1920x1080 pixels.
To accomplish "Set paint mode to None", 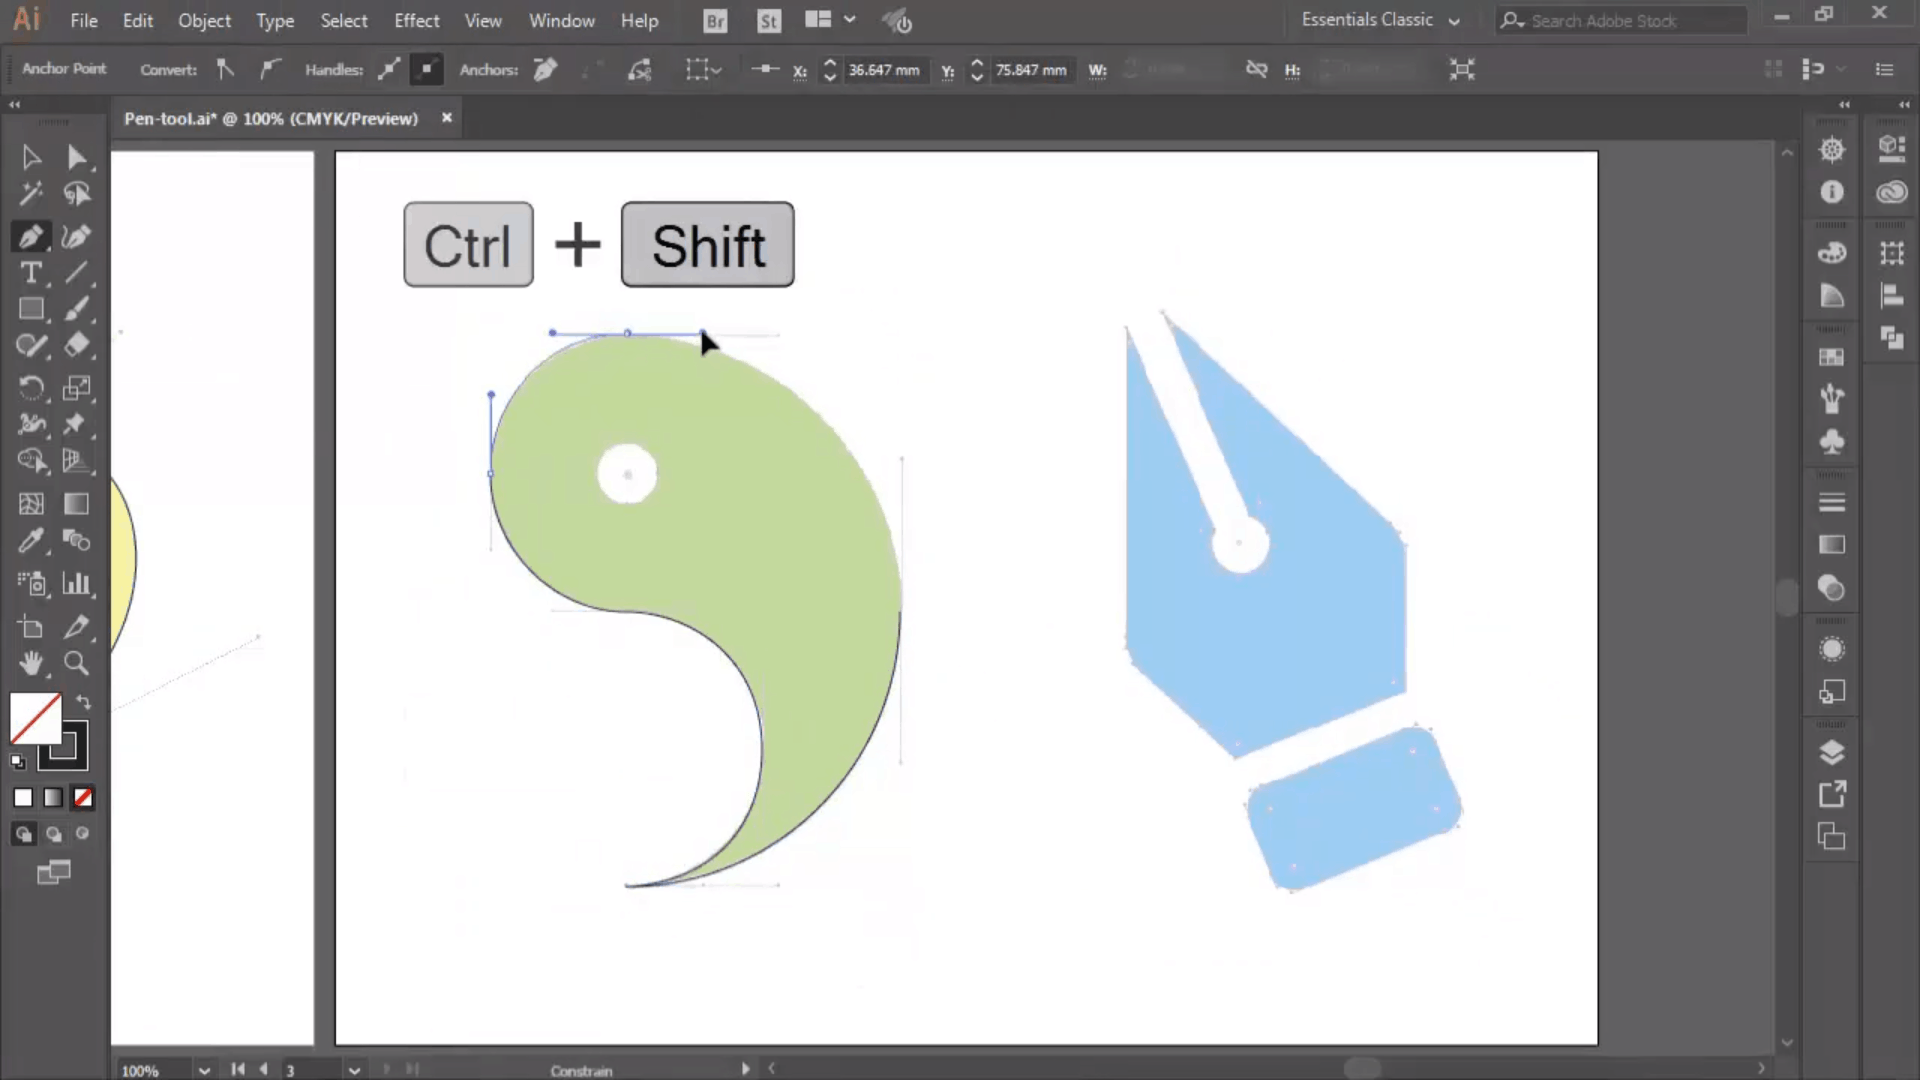I will pyautogui.click(x=83, y=797).
